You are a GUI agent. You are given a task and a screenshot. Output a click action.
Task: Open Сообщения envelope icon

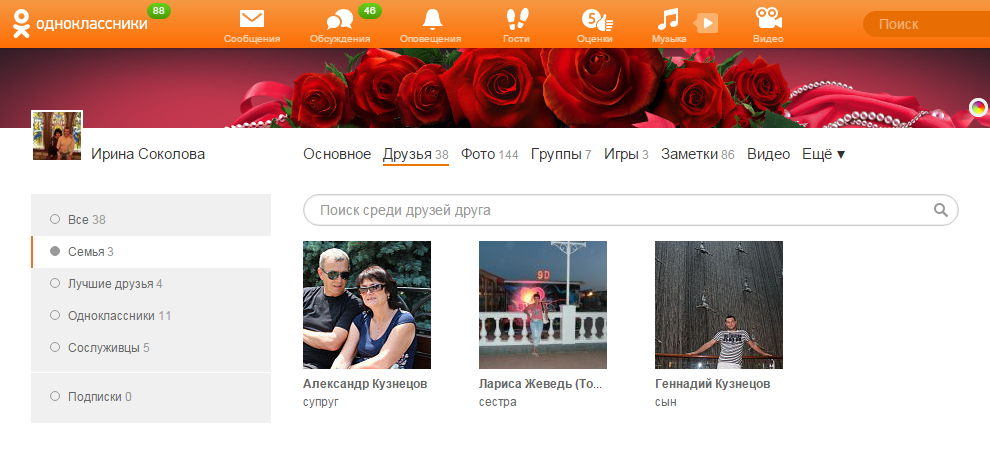252,19
